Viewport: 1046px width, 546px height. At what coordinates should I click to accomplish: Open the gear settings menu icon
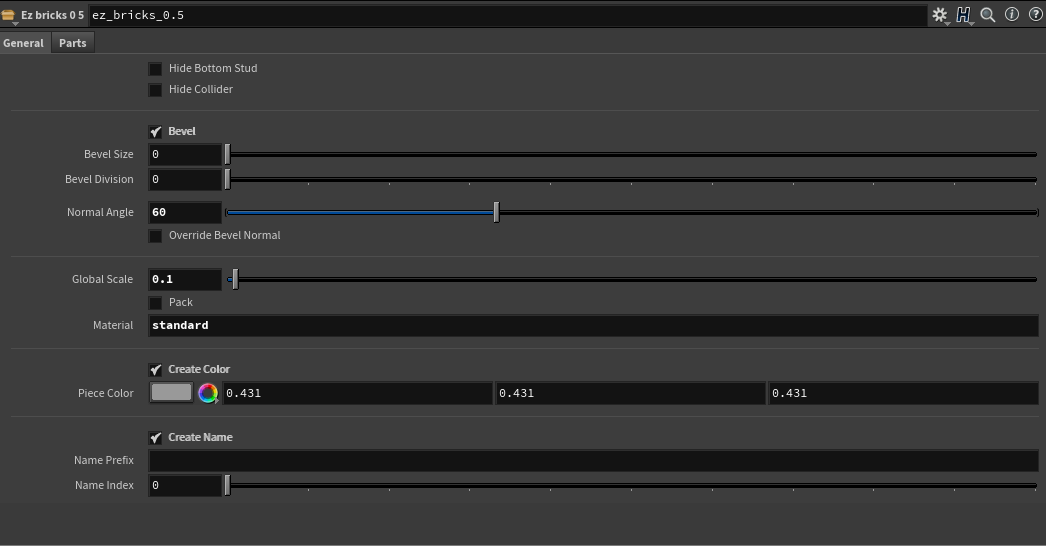tap(939, 15)
